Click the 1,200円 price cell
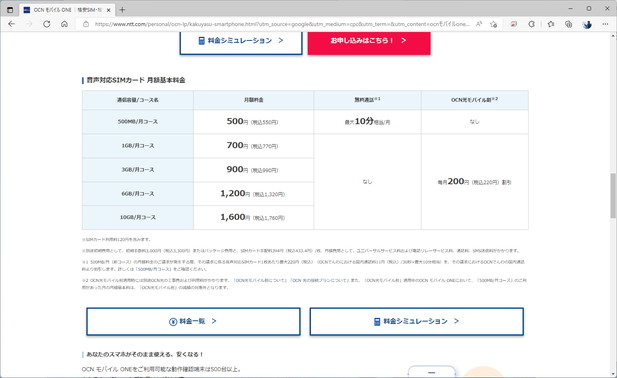Image resolution: width=617 pixels, height=378 pixels. [x=253, y=194]
